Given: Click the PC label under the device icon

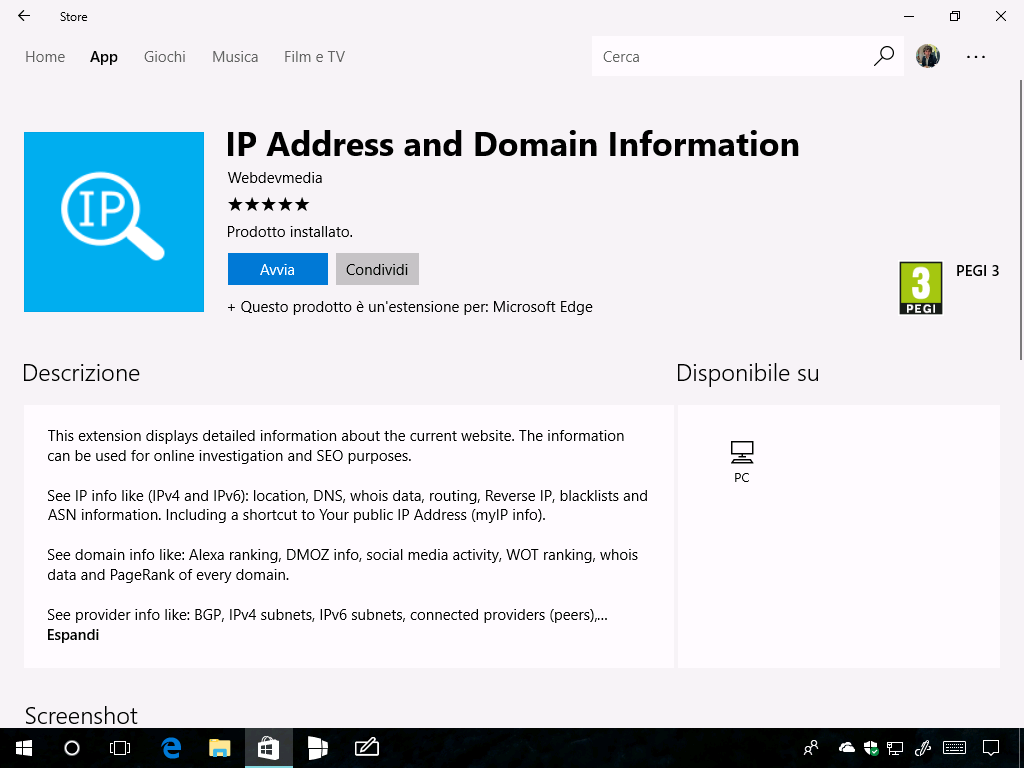Looking at the screenshot, I should 742,477.
